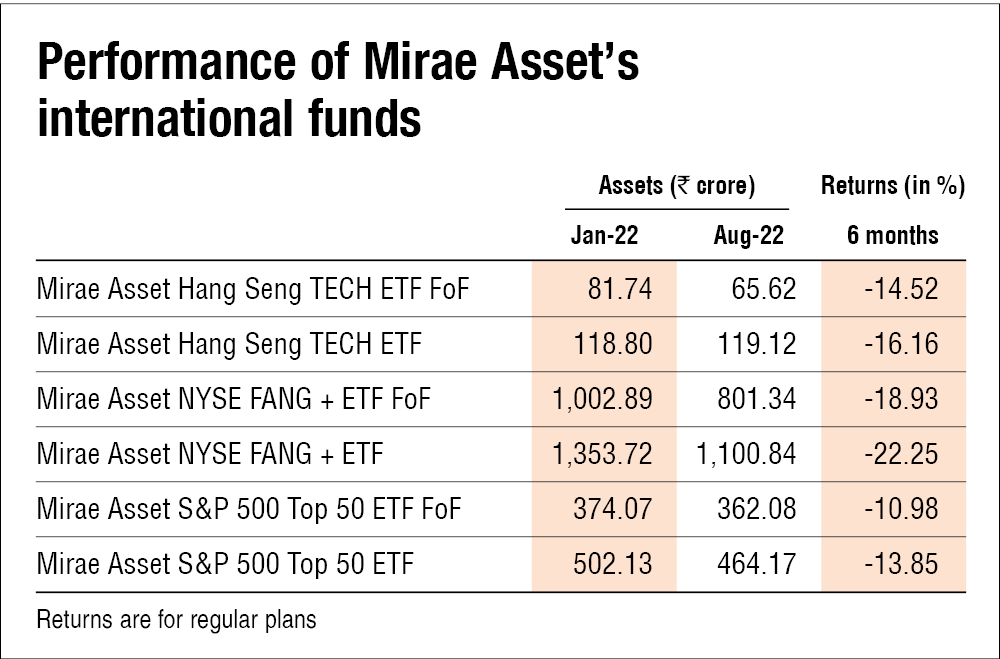Click the Mirae Asset Hang Seng TECH ETF row label
Image resolution: width=1000 pixels, height=659 pixels.
tap(229, 345)
